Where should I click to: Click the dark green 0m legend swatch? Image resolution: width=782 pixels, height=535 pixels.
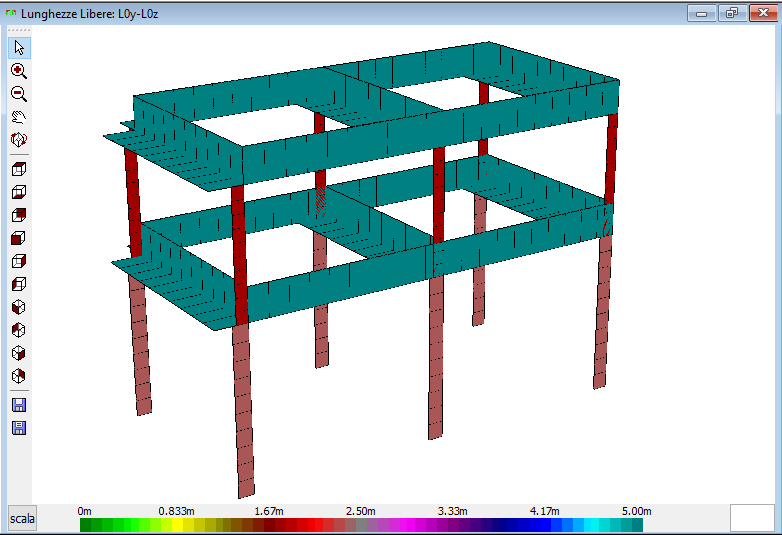pyautogui.click(x=85, y=525)
